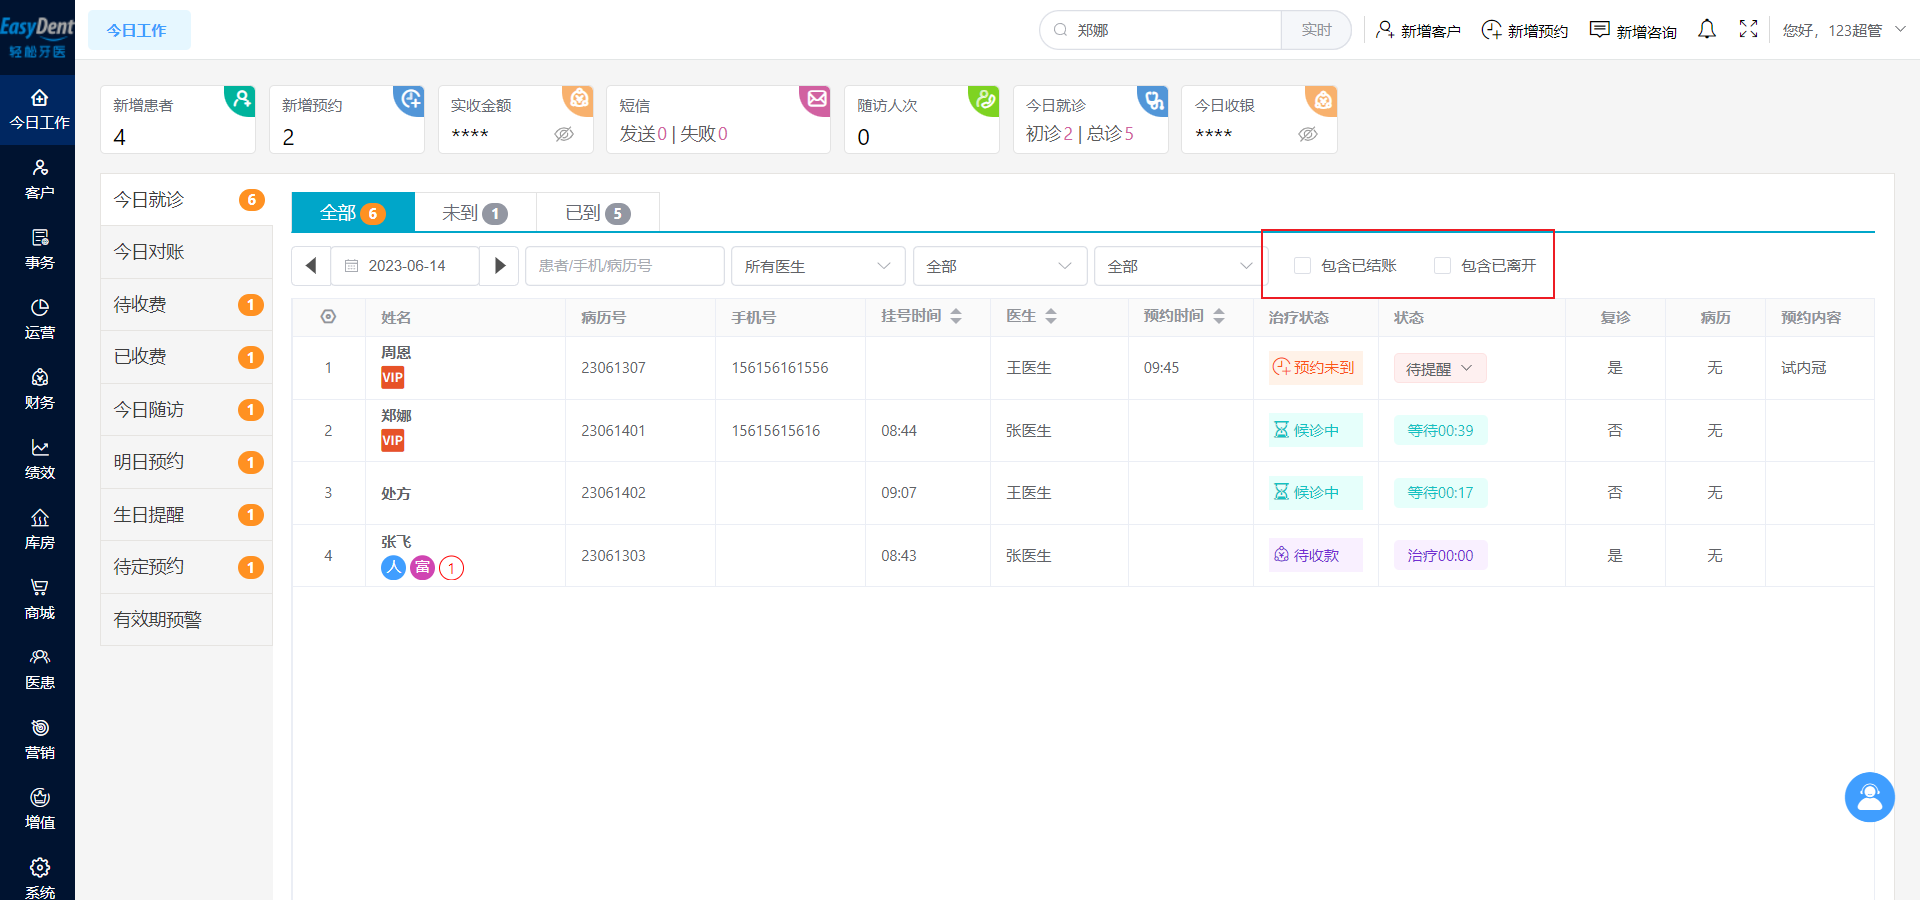This screenshot has height=900, width=1920.
Task: Open 明日预约 list item
Action: pyautogui.click(x=186, y=462)
